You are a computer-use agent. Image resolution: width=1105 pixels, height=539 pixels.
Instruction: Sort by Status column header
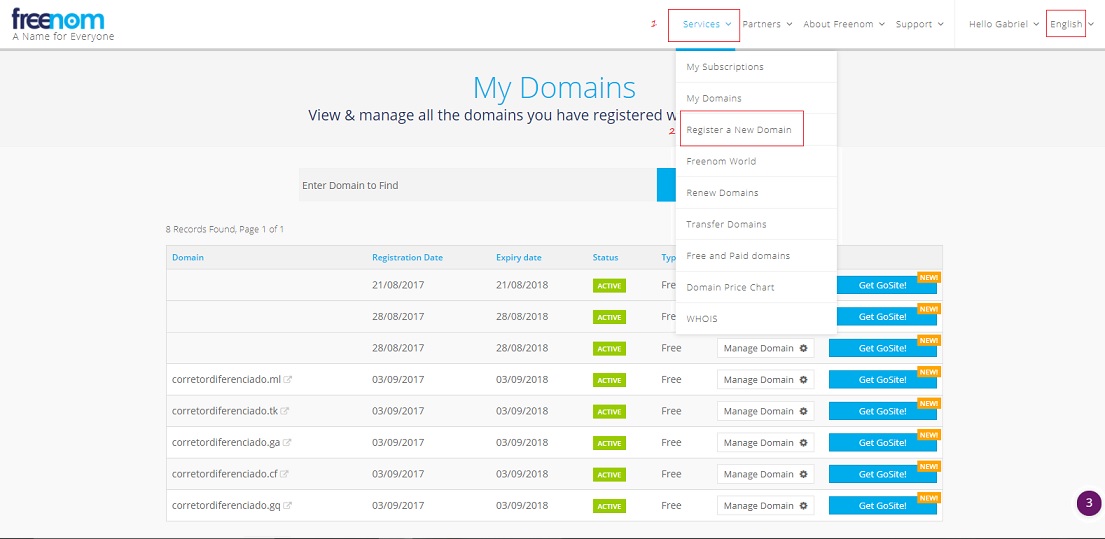[605, 258]
